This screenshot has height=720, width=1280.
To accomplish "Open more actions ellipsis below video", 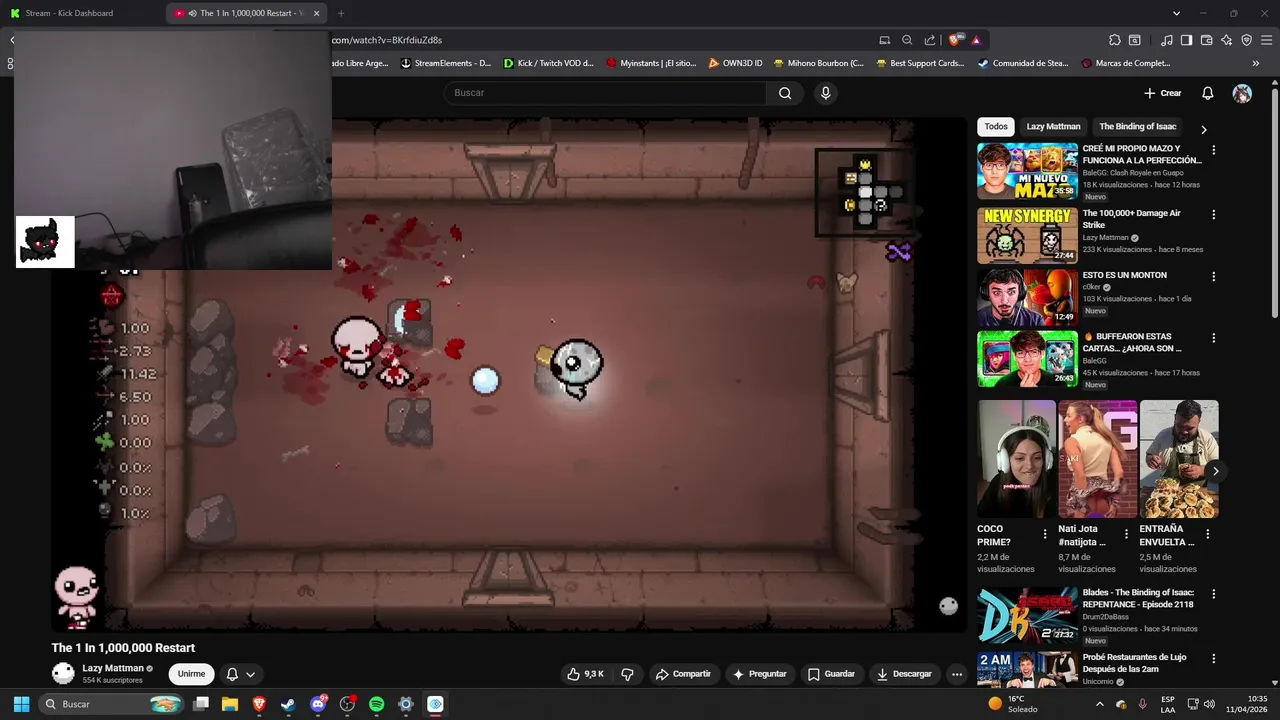I will 957,674.
